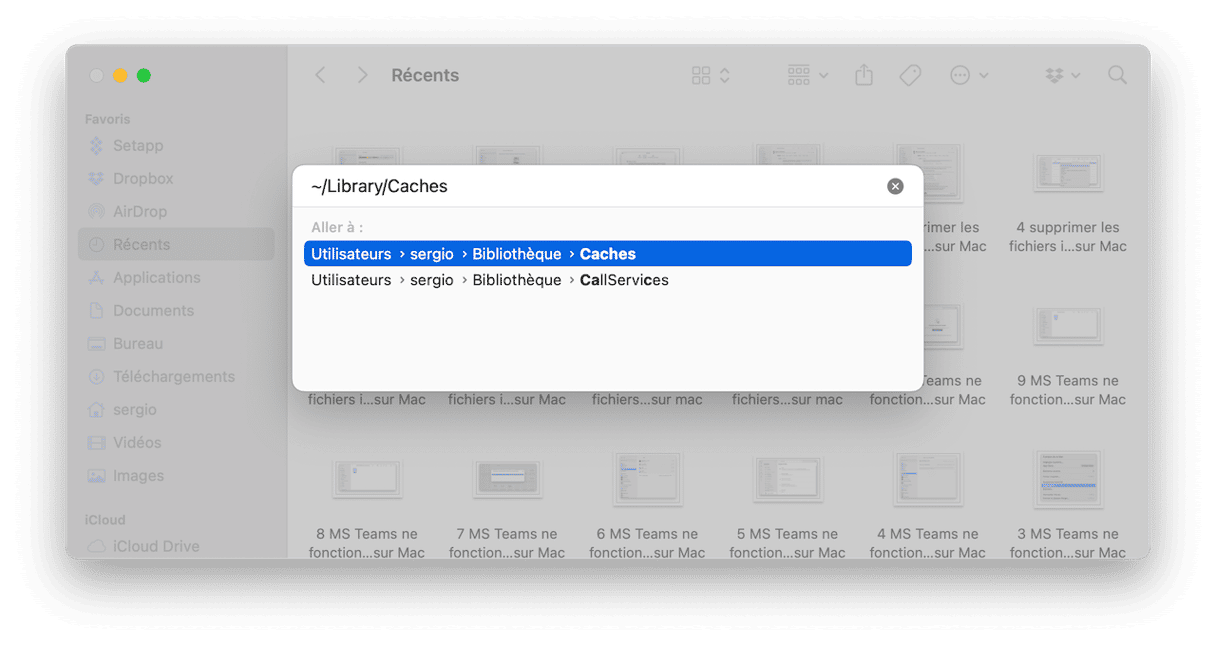The image size is (1216, 646).
Task: Choose the CallServices path suggestion
Action: (x=608, y=280)
